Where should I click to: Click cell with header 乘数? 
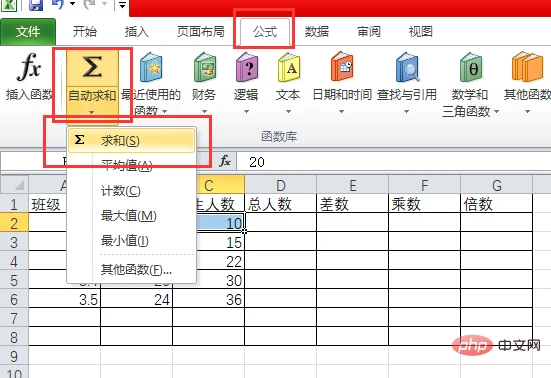pyautogui.click(x=424, y=204)
